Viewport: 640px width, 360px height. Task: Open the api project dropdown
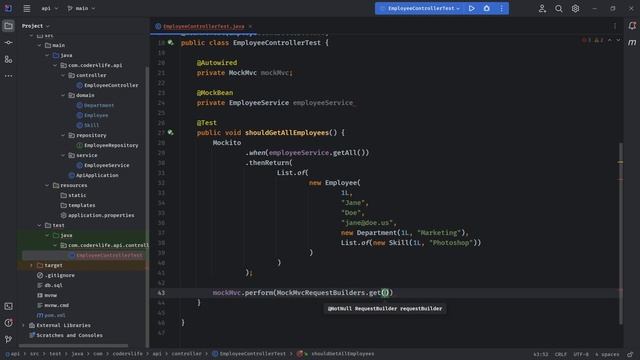pyautogui.click(x=50, y=8)
